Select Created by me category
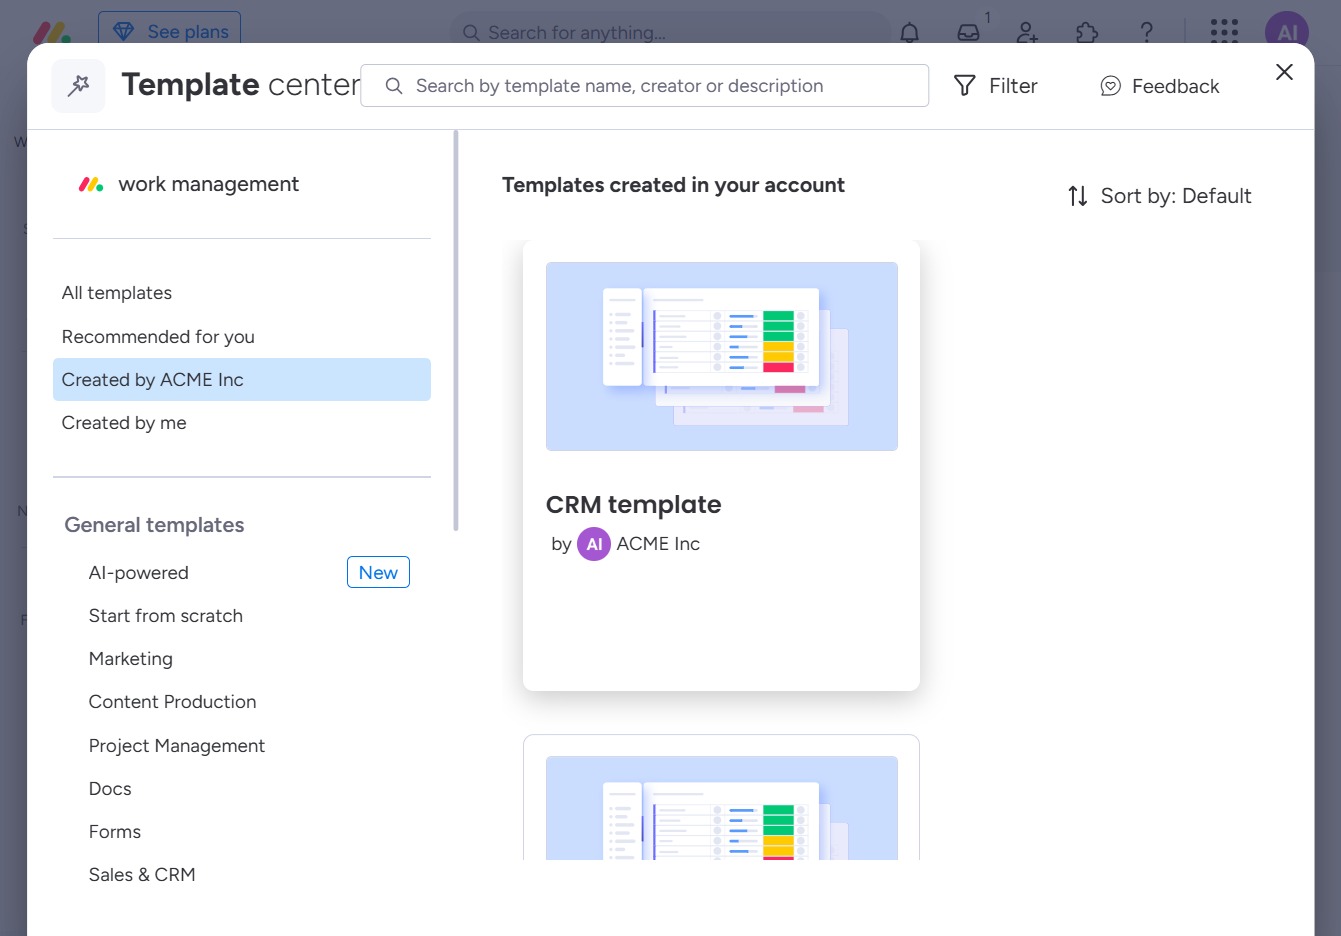This screenshot has height=936, width=1341. click(242, 423)
